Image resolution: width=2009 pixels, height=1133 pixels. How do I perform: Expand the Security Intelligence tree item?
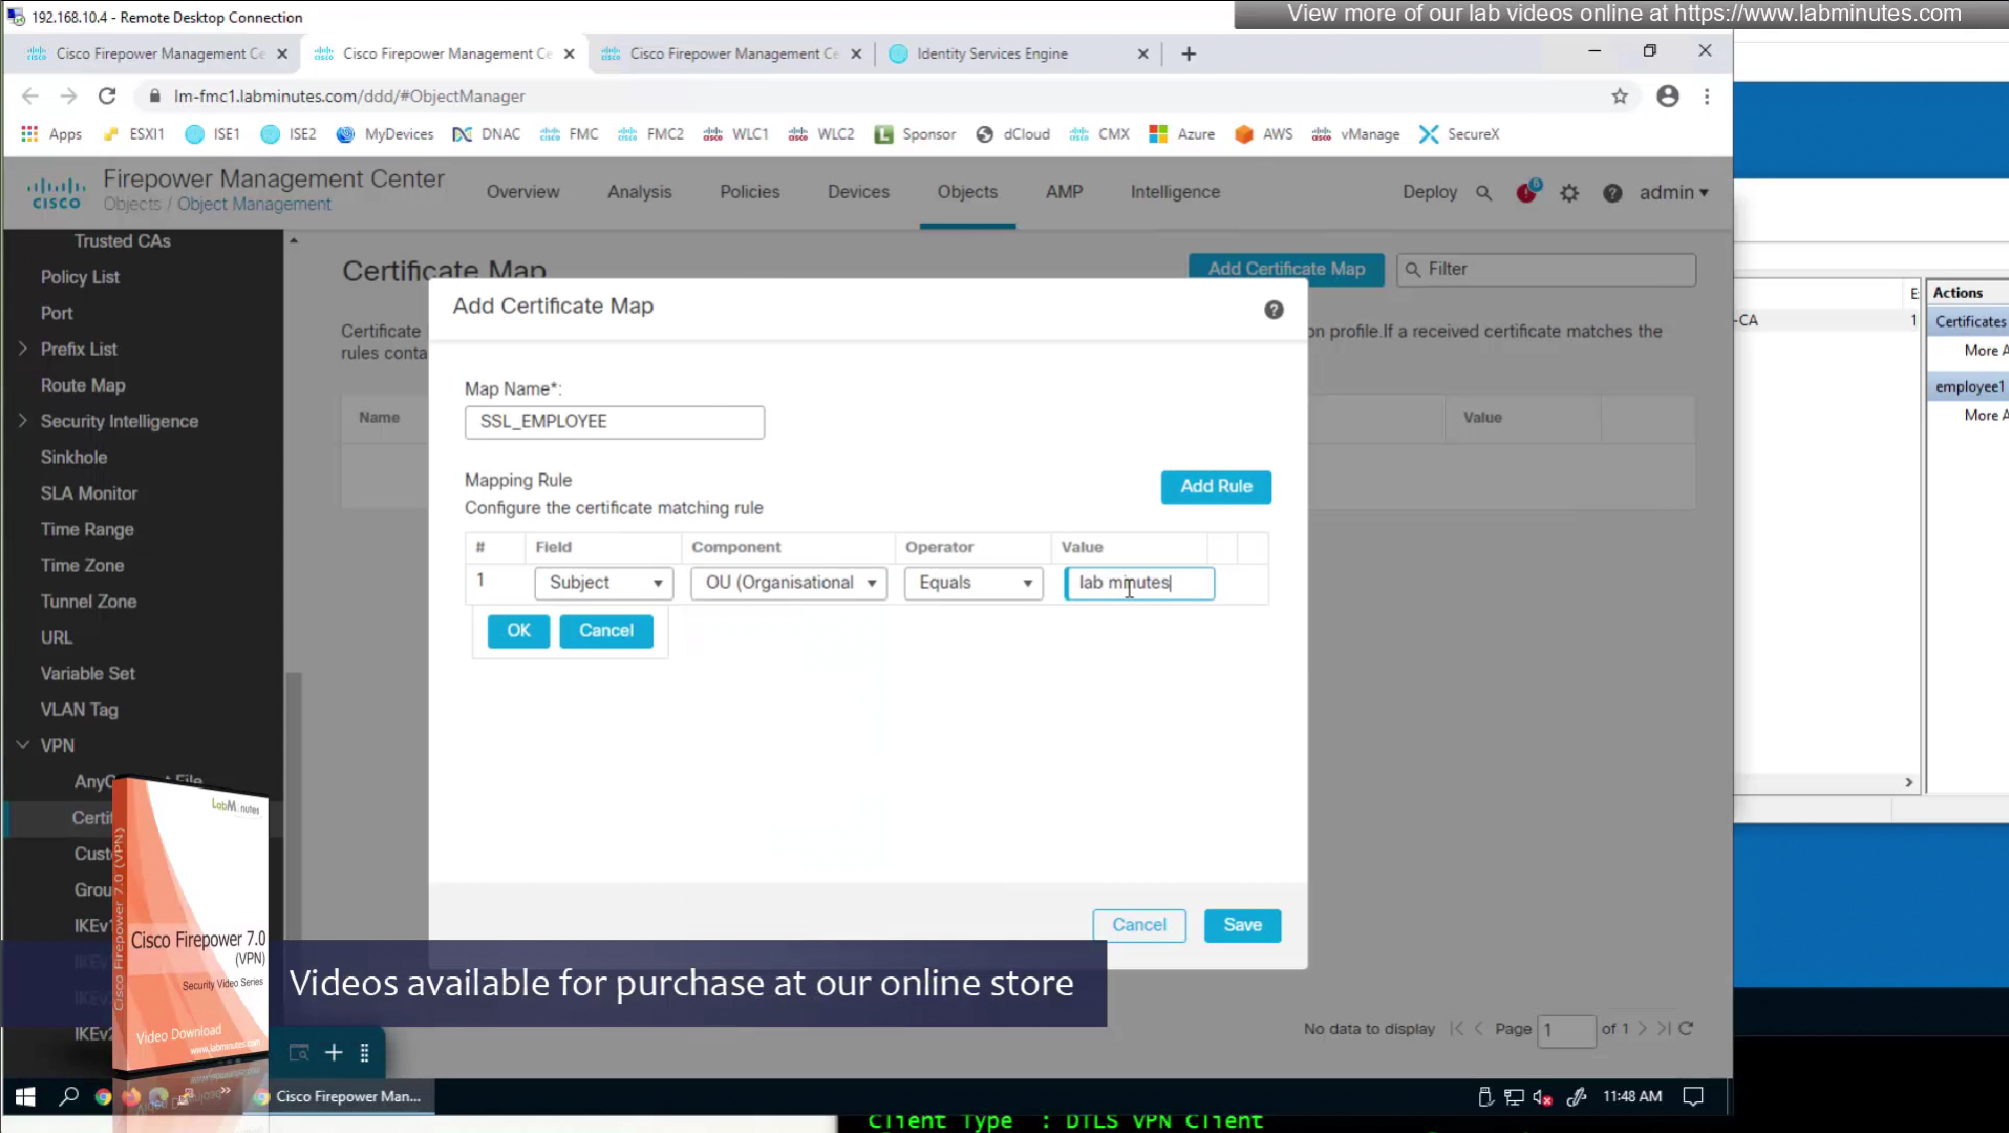(x=23, y=421)
